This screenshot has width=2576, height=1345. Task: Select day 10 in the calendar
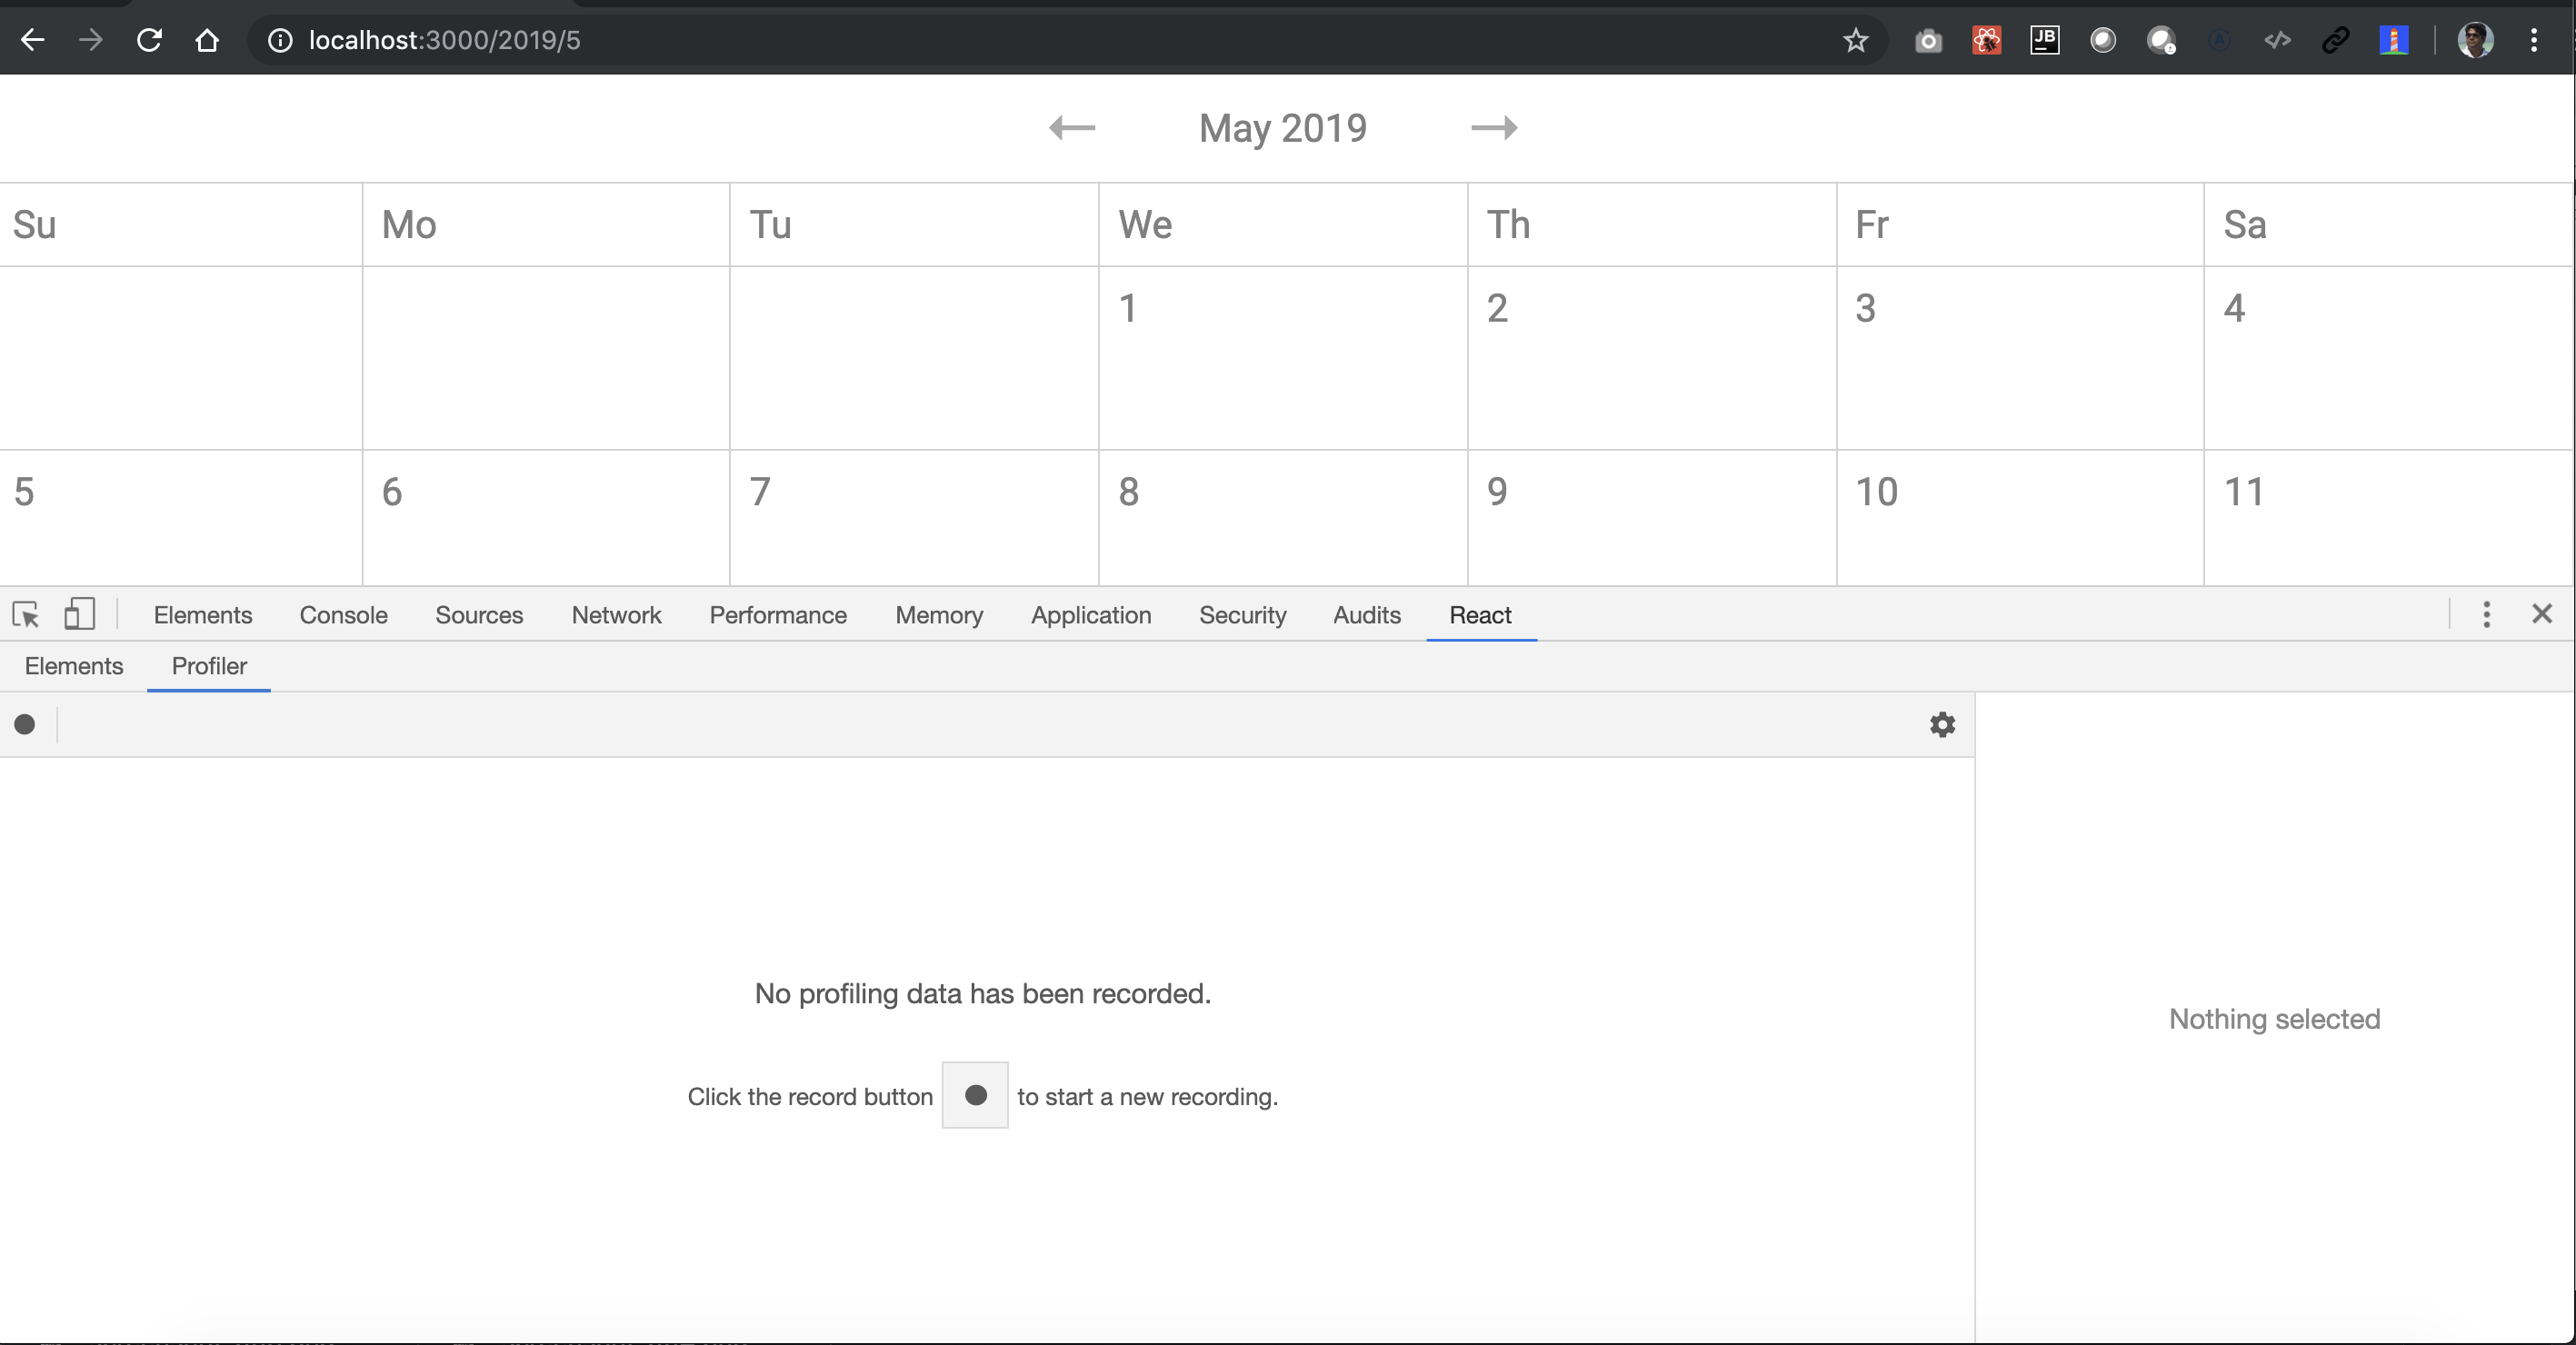point(1876,492)
